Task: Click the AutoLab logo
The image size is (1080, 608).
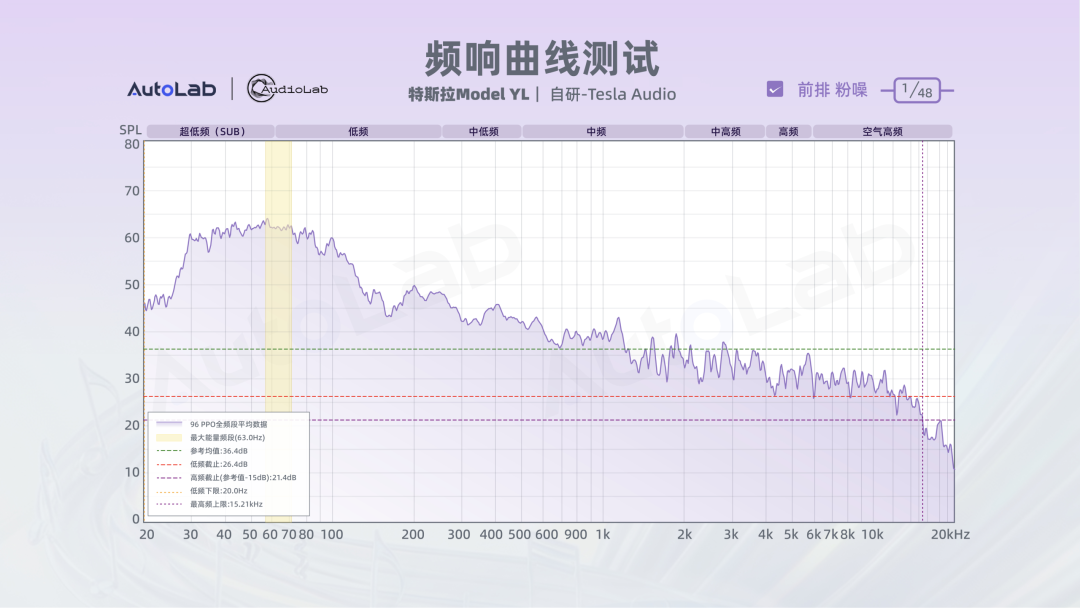Action: pyautogui.click(x=171, y=89)
